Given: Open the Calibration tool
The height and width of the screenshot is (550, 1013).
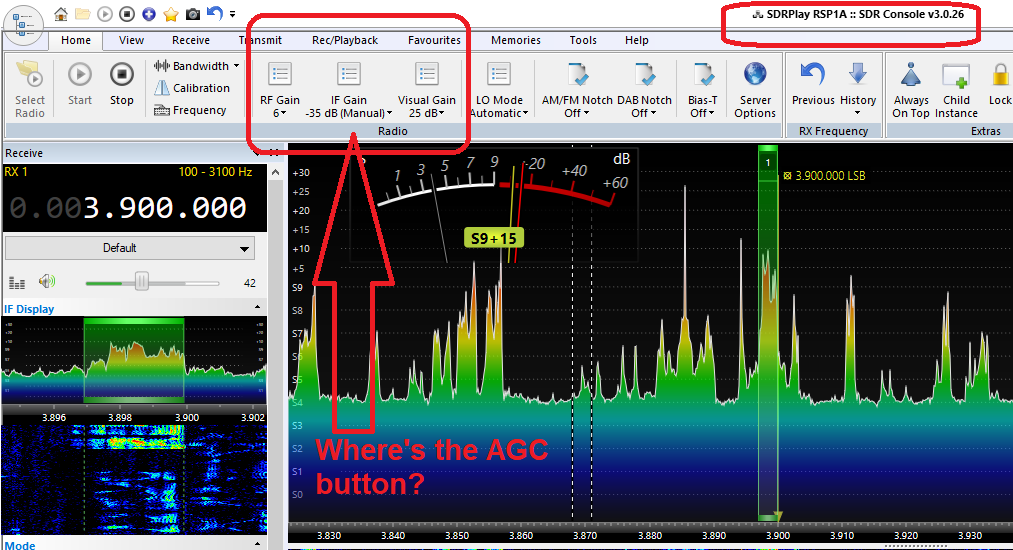Looking at the screenshot, I should pos(192,88).
